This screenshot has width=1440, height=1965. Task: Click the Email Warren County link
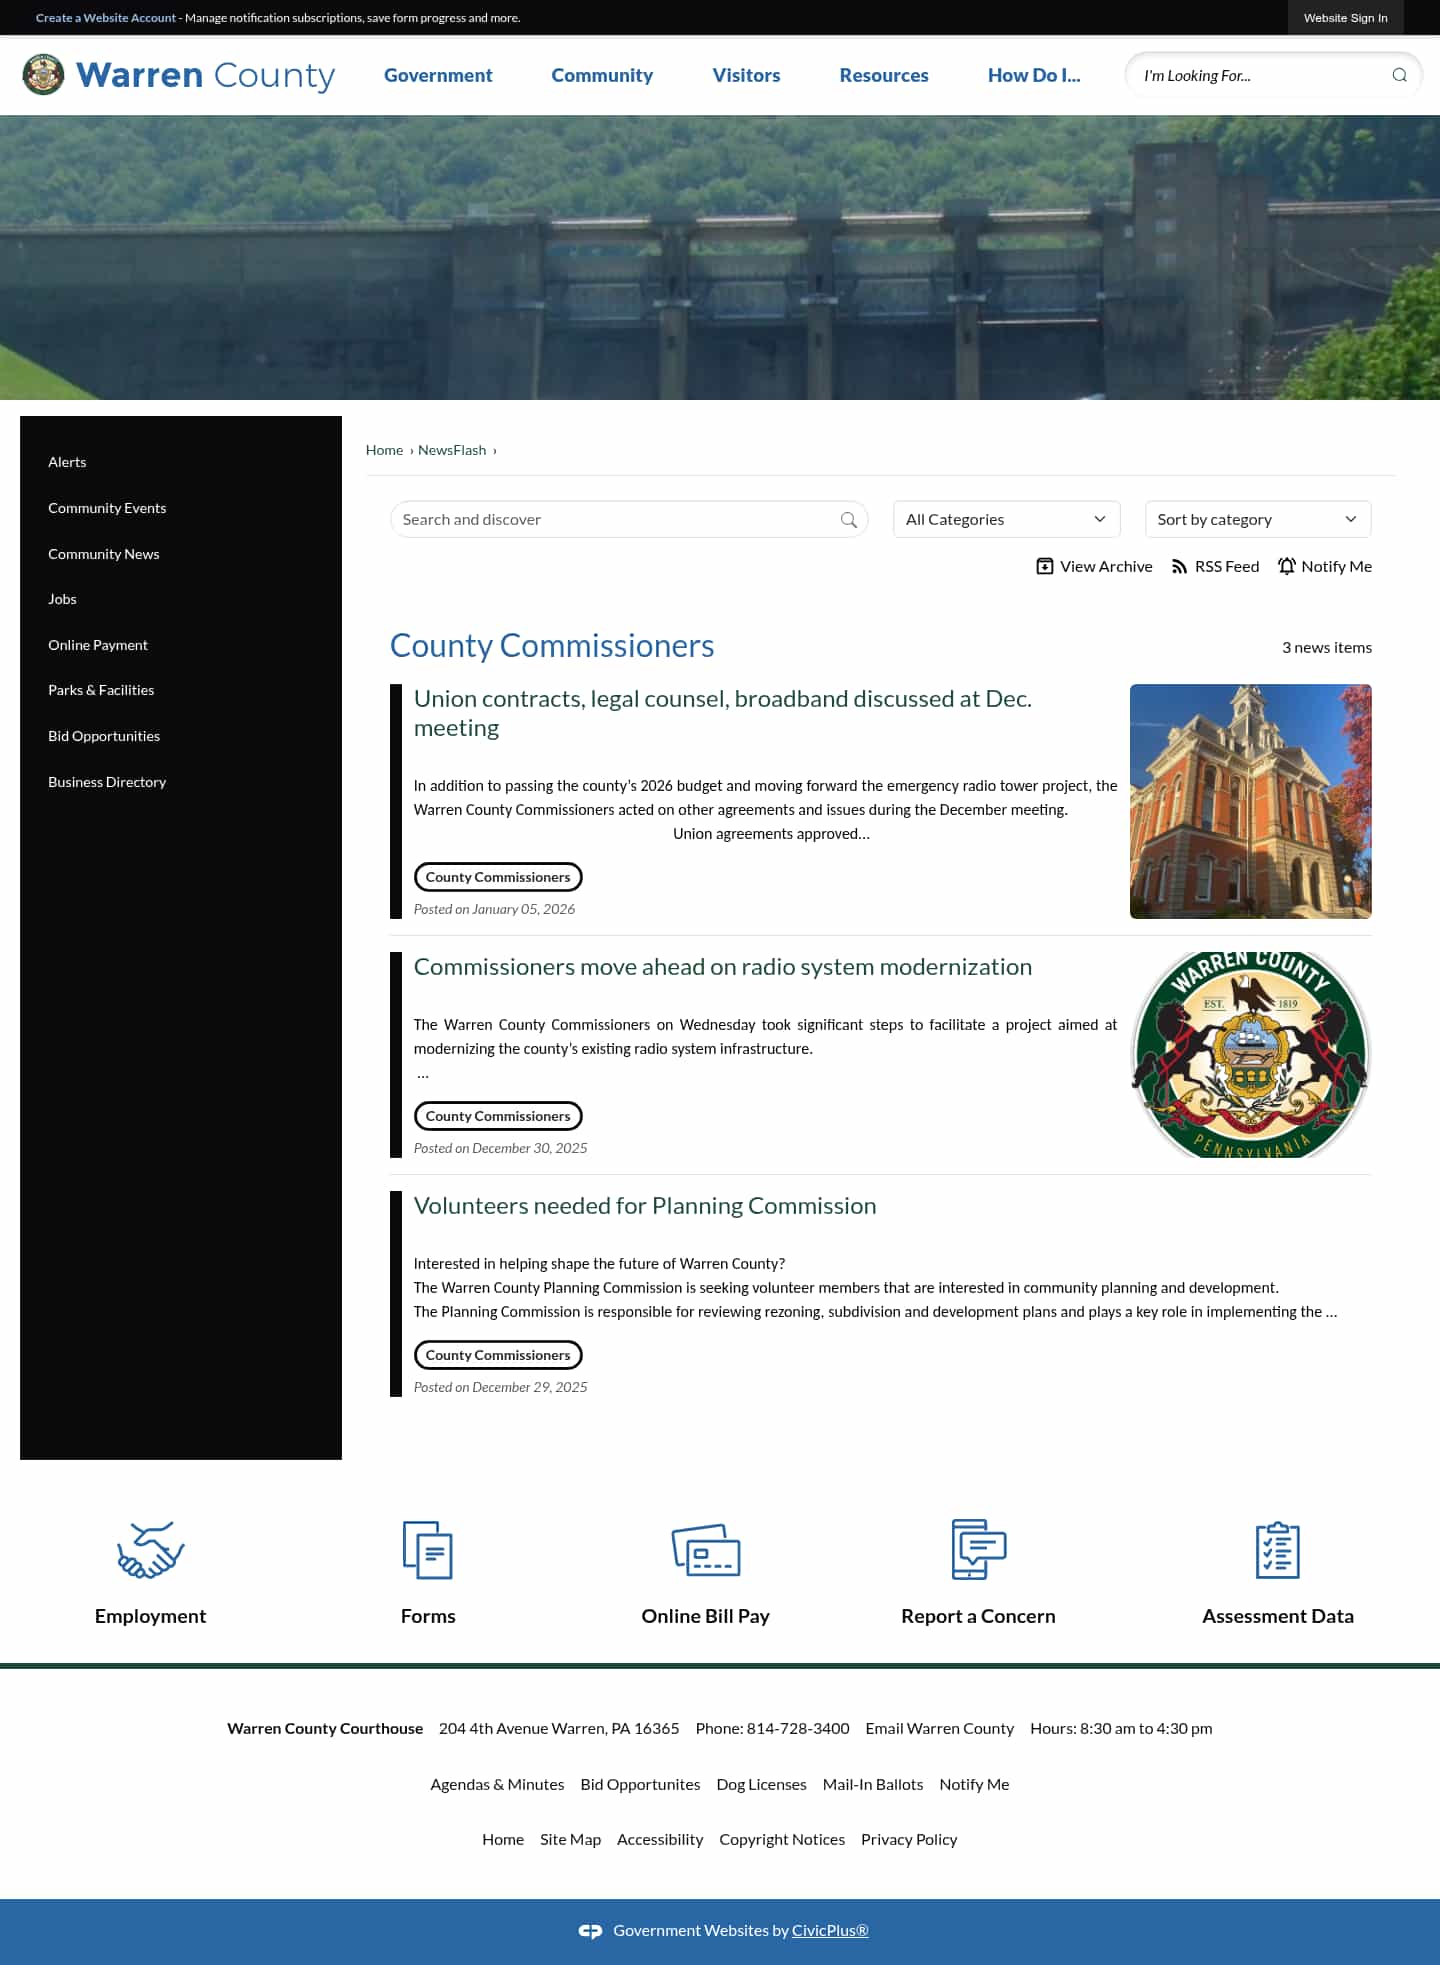[940, 1728]
